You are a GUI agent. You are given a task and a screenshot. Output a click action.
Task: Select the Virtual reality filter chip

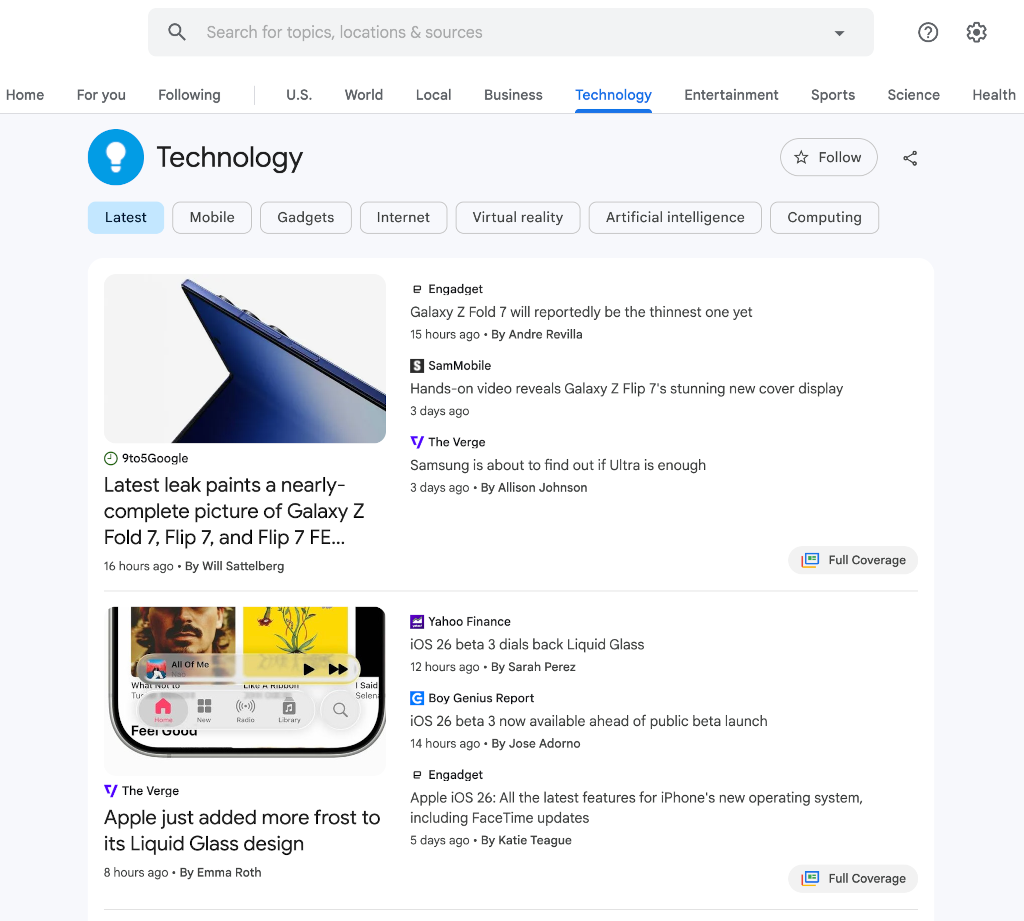point(517,217)
